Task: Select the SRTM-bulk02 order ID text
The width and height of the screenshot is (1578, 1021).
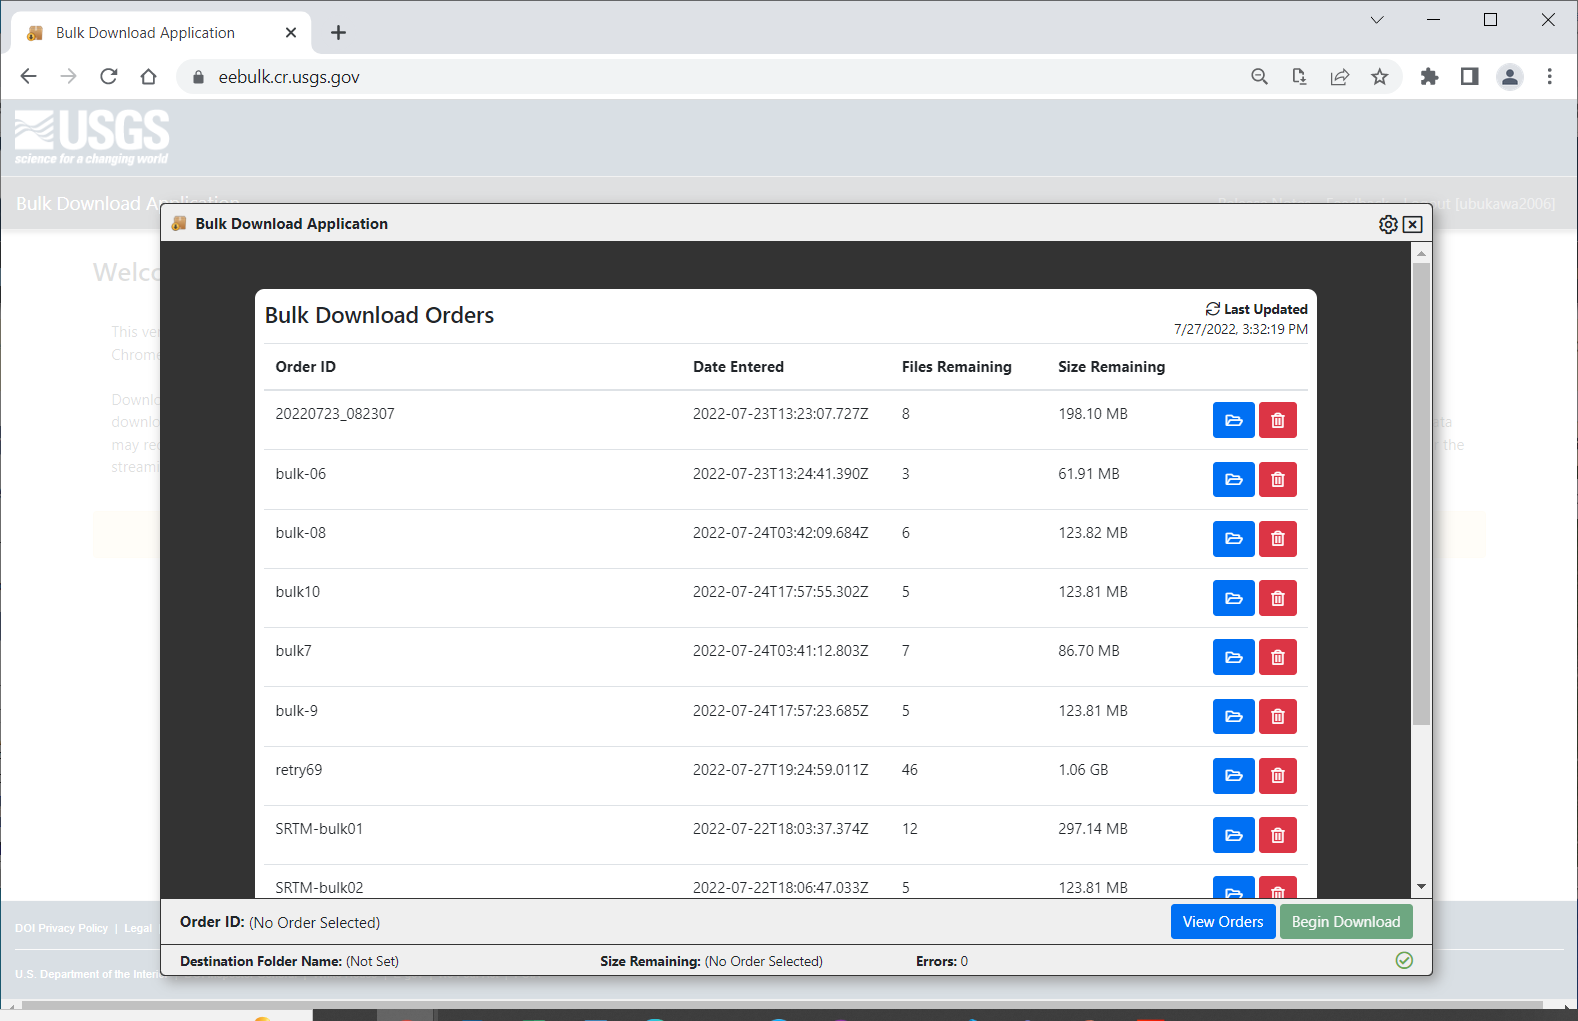Action: (319, 888)
